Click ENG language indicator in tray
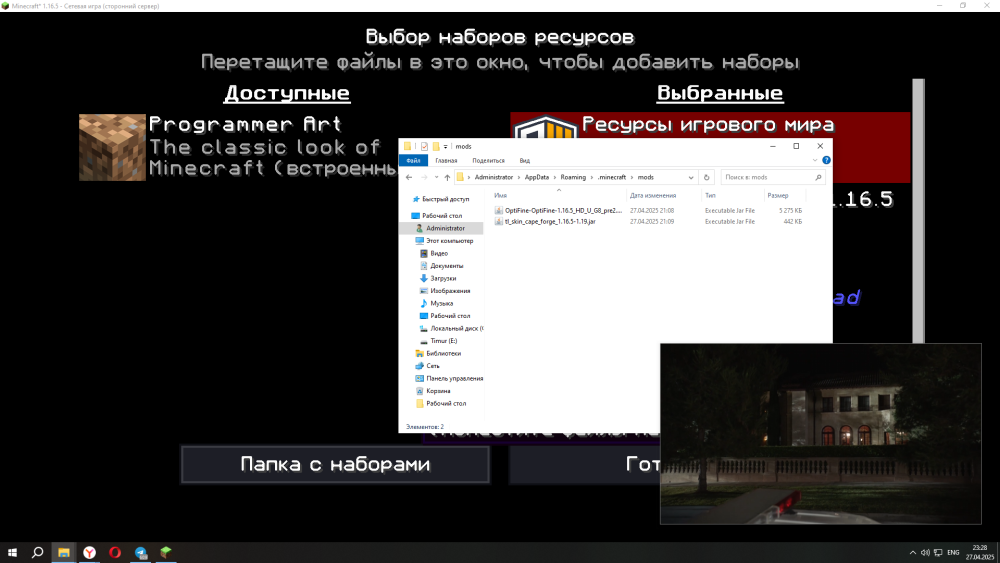The width and height of the screenshot is (1000, 563). [x=953, y=552]
